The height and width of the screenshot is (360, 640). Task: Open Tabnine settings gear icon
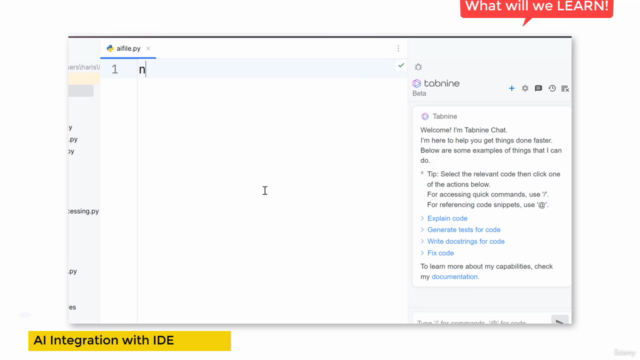[525, 88]
